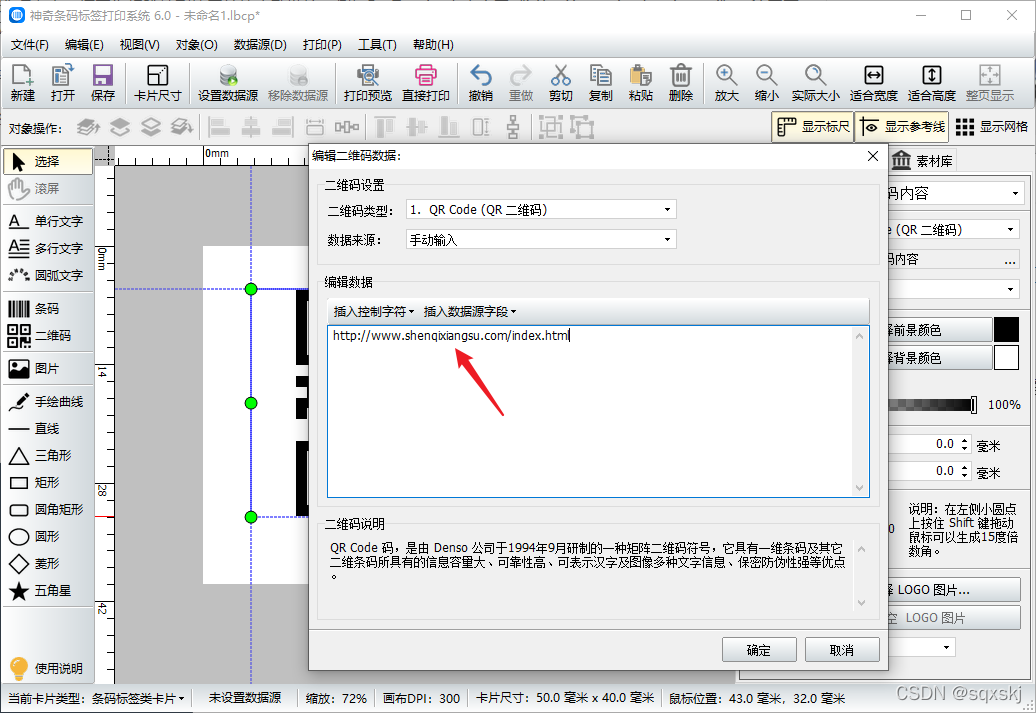Activate the 选择 selection mode
Screen dimensions: 1036x713
(48, 161)
